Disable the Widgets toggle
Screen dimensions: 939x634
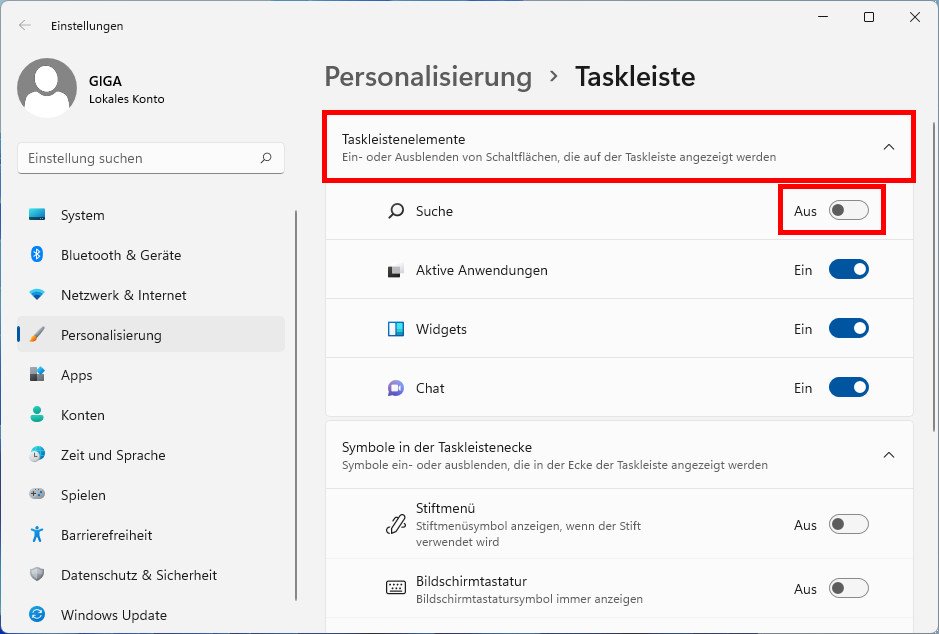tap(849, 328)
